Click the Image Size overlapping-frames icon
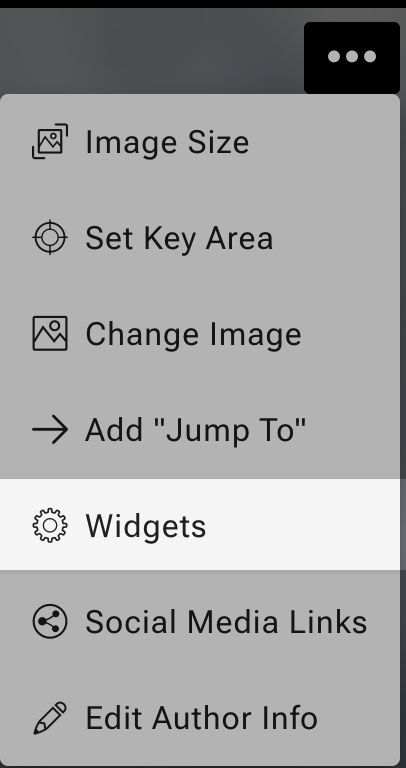Screen dimensions: 406x768 [50, 141]
